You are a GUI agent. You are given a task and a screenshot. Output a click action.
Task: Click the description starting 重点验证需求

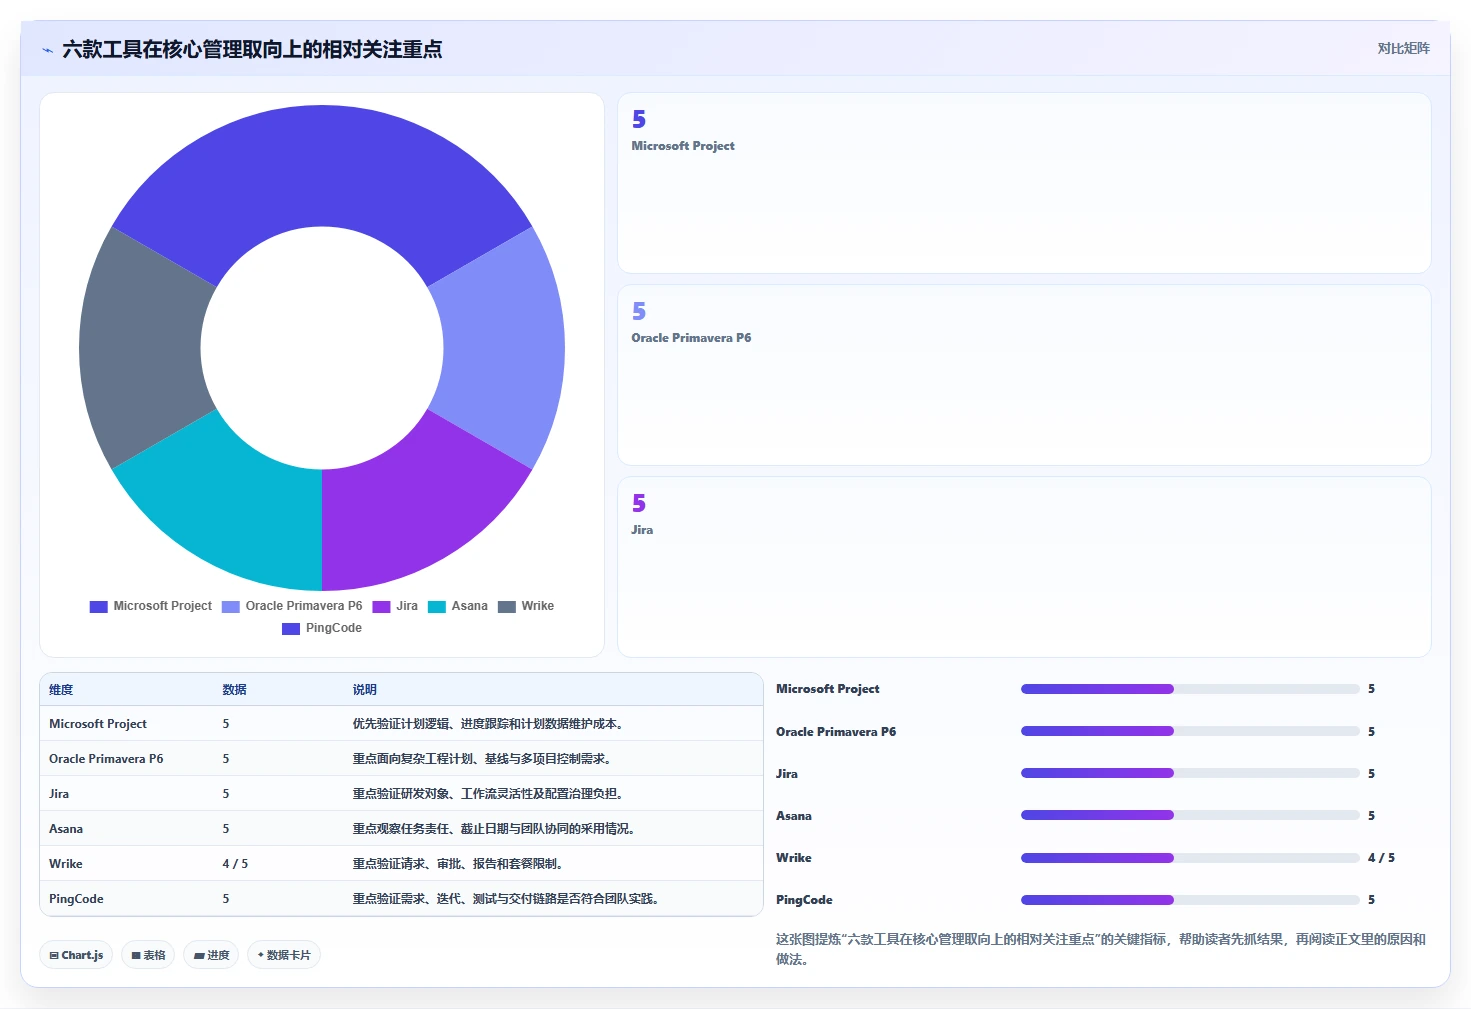tap(506, 899)
